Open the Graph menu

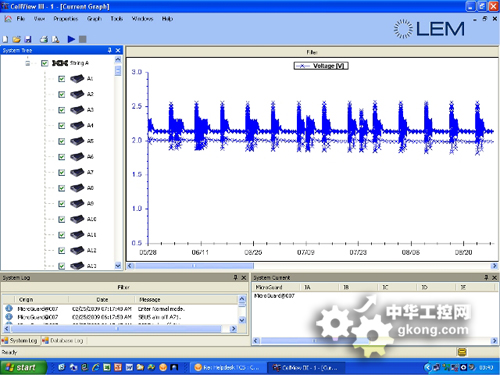94,19
